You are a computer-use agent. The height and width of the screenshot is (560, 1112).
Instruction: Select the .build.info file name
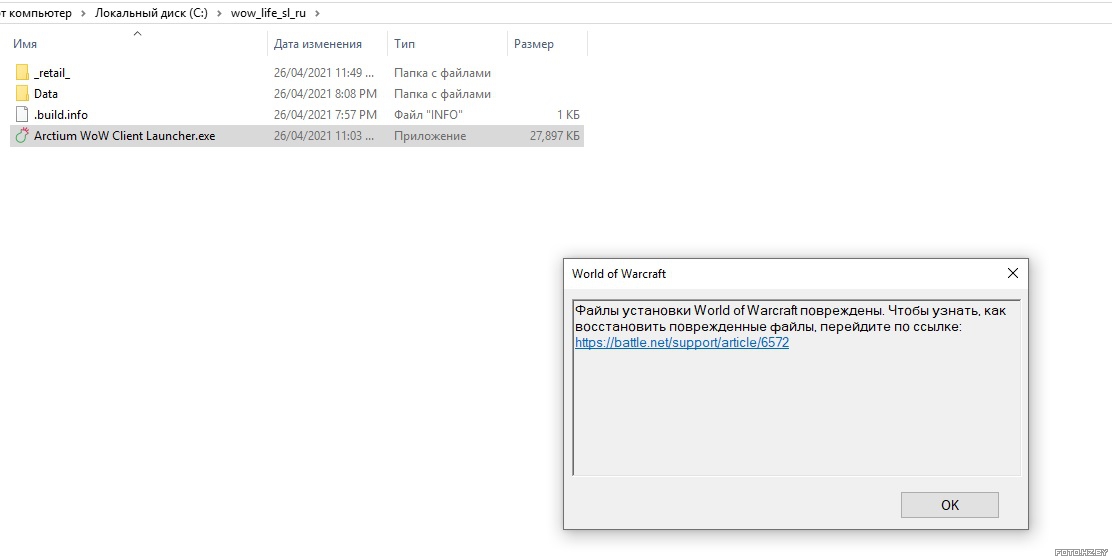click(x=61, y=114)
